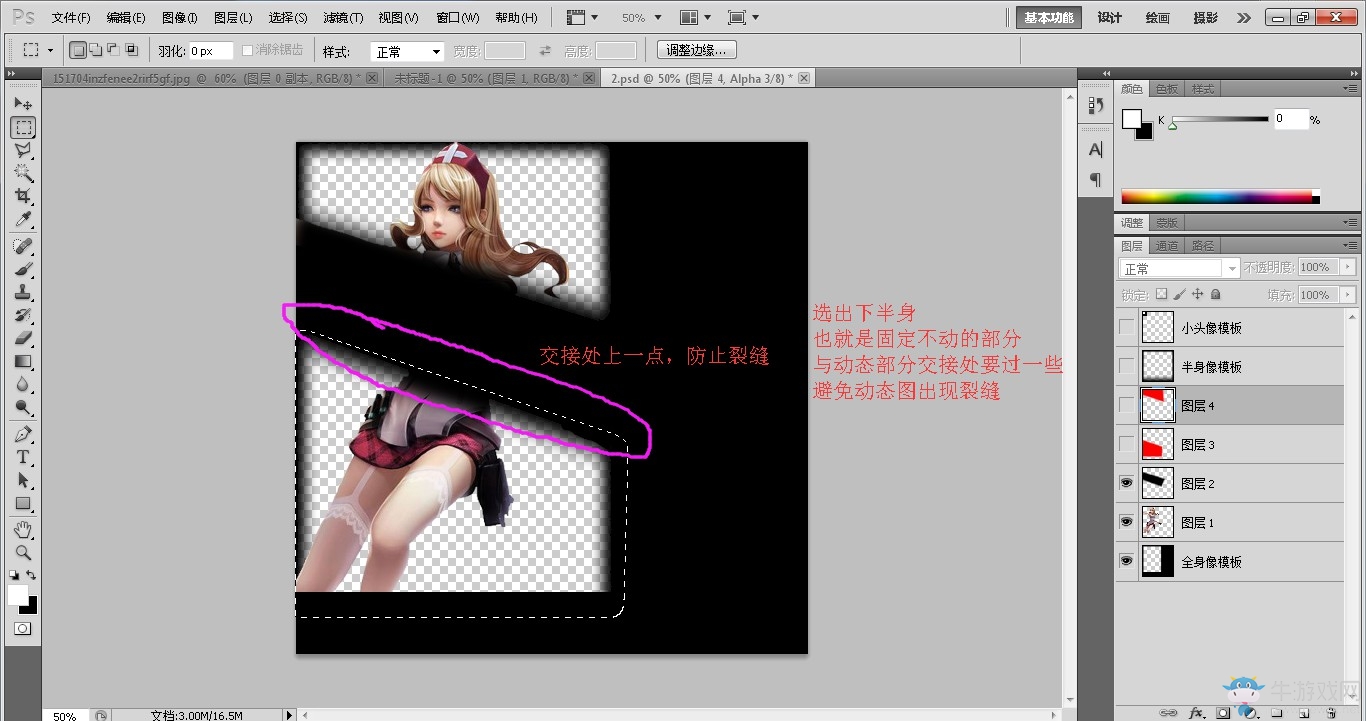Select the Dodge tool

coord(23,407)
